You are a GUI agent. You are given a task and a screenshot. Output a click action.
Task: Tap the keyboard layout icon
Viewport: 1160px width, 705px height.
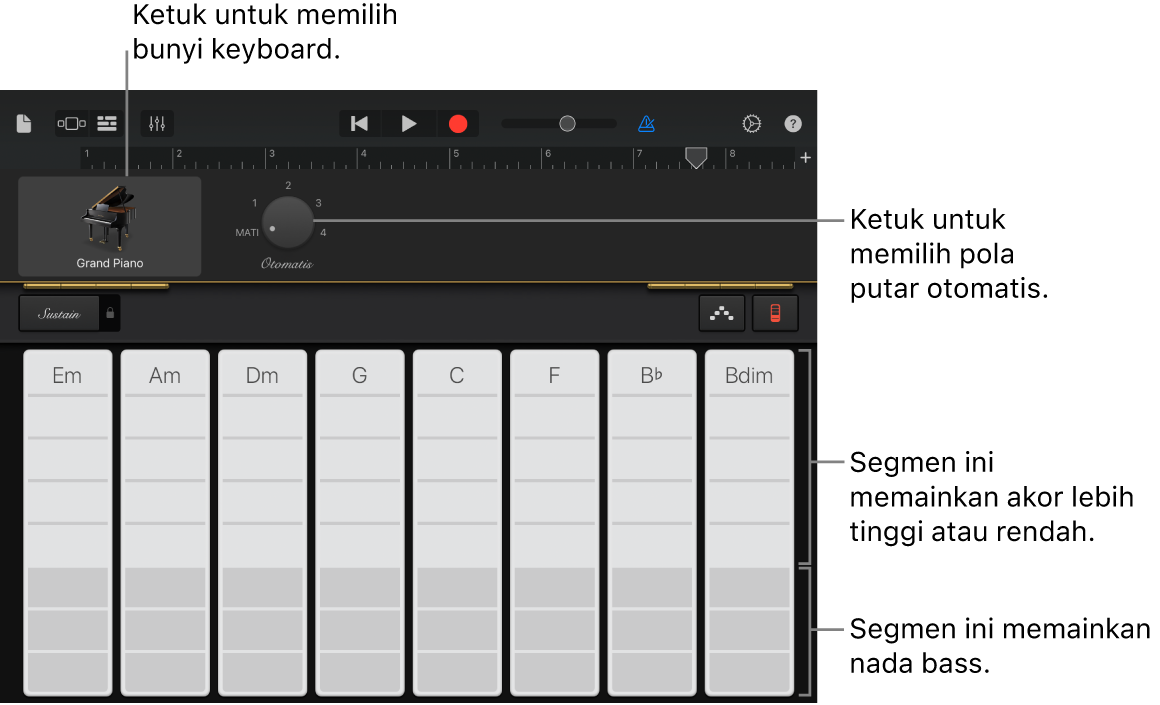point(775,312)
